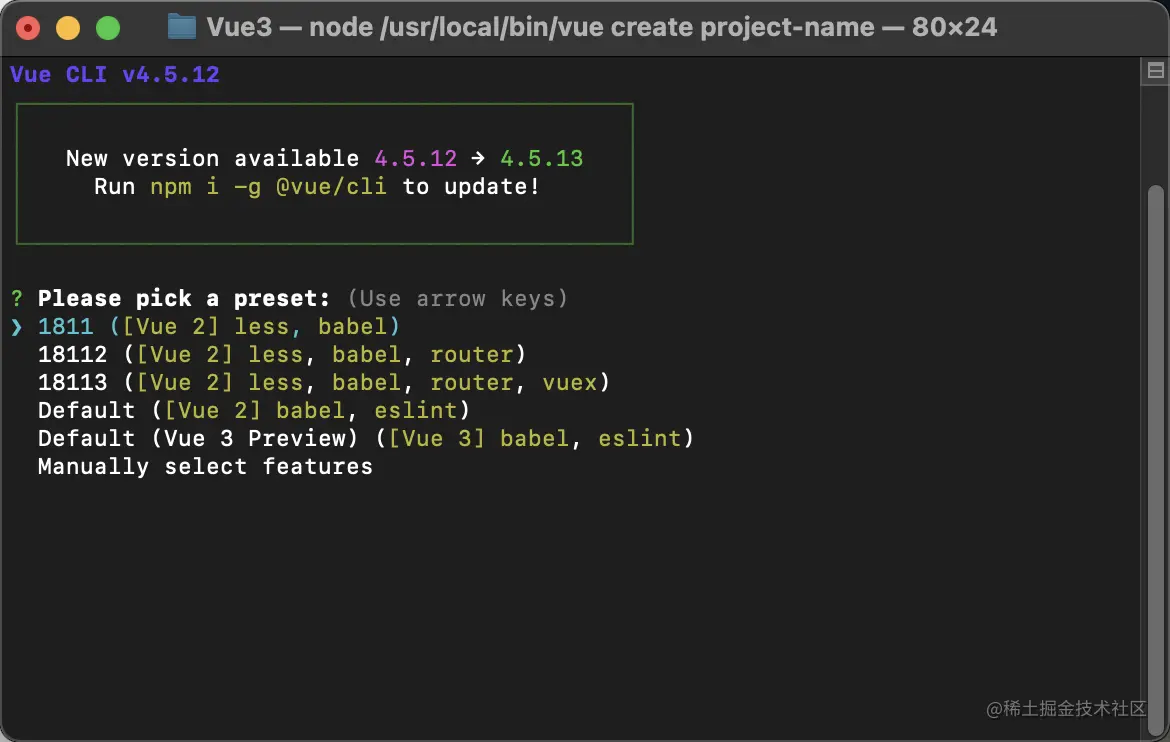Choose Default Vue 2 babel, eslint preset
The height and width of the screenshot is (742, 1170).
[254, 411]
